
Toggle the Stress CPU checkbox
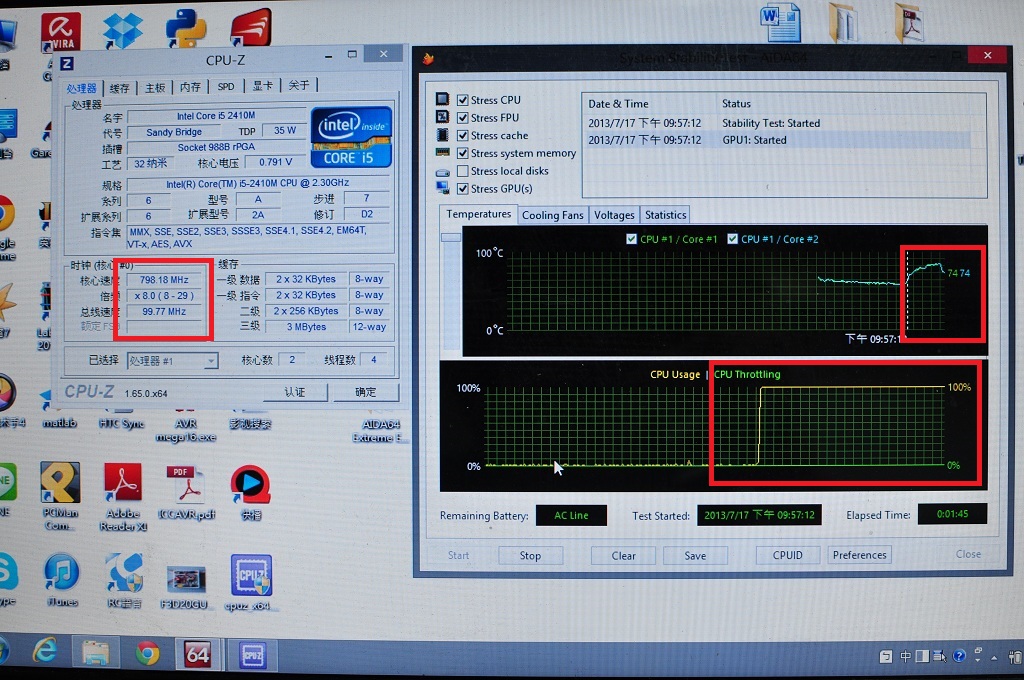[463, 100]
